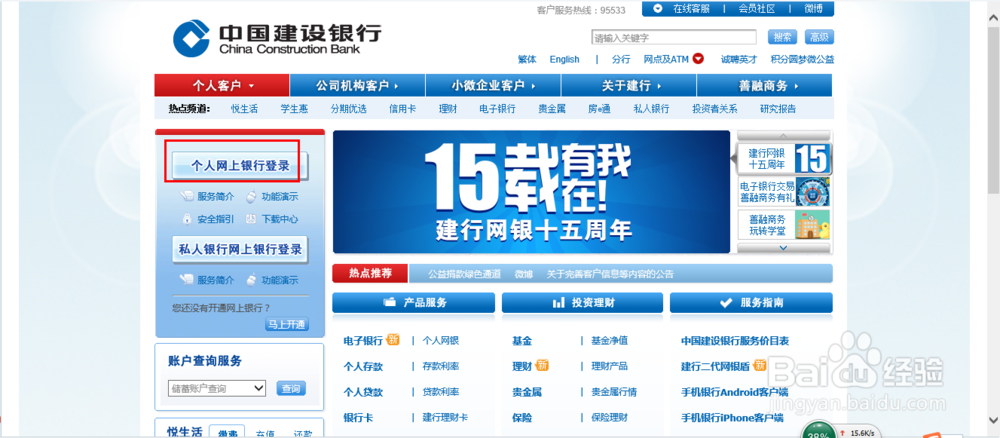Select the 善融商务玩转学堂 thumbnail
Viewport: 1000px width, 438px height.
[x=784, y=225]
